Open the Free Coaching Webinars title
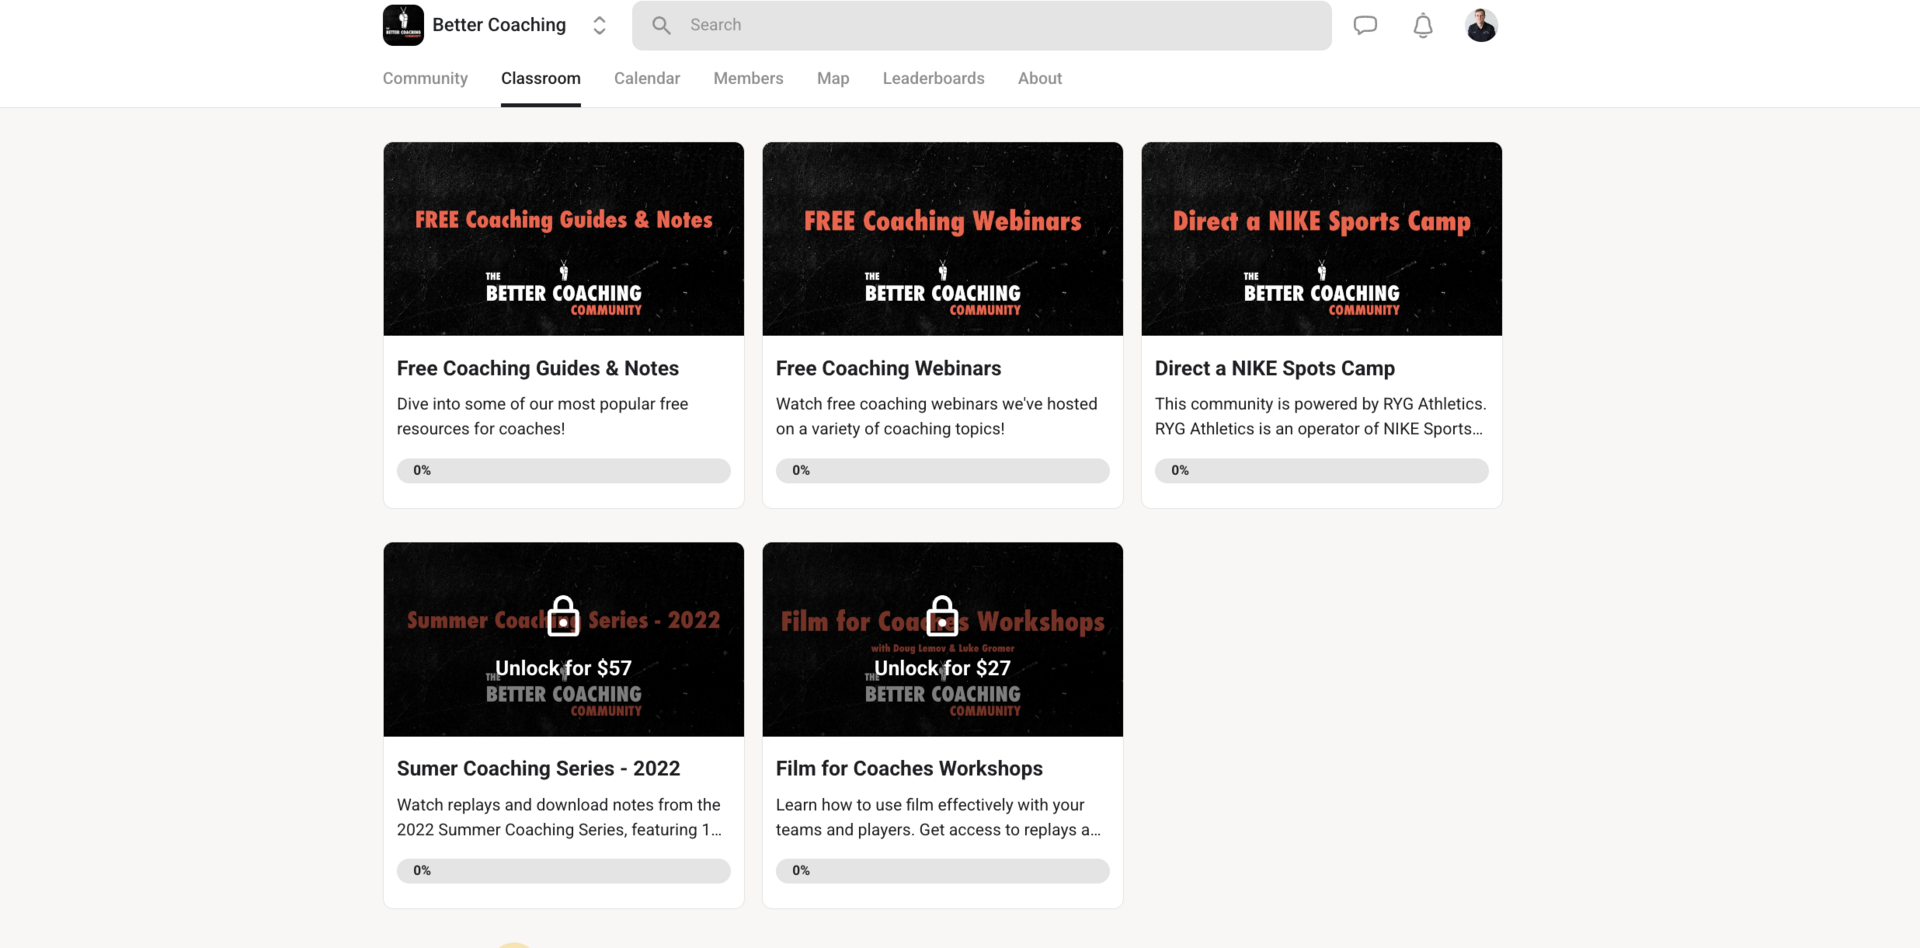Screen dimensions: 1920x948 point(889,368)
